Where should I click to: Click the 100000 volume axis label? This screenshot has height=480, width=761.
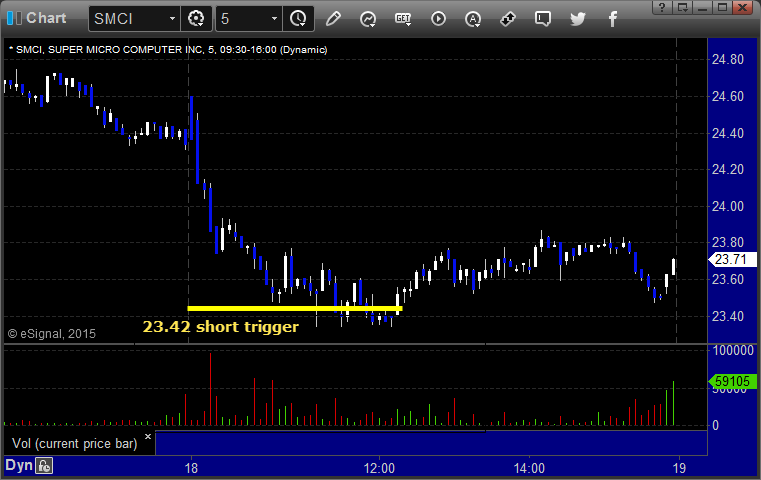coord(733,350)
